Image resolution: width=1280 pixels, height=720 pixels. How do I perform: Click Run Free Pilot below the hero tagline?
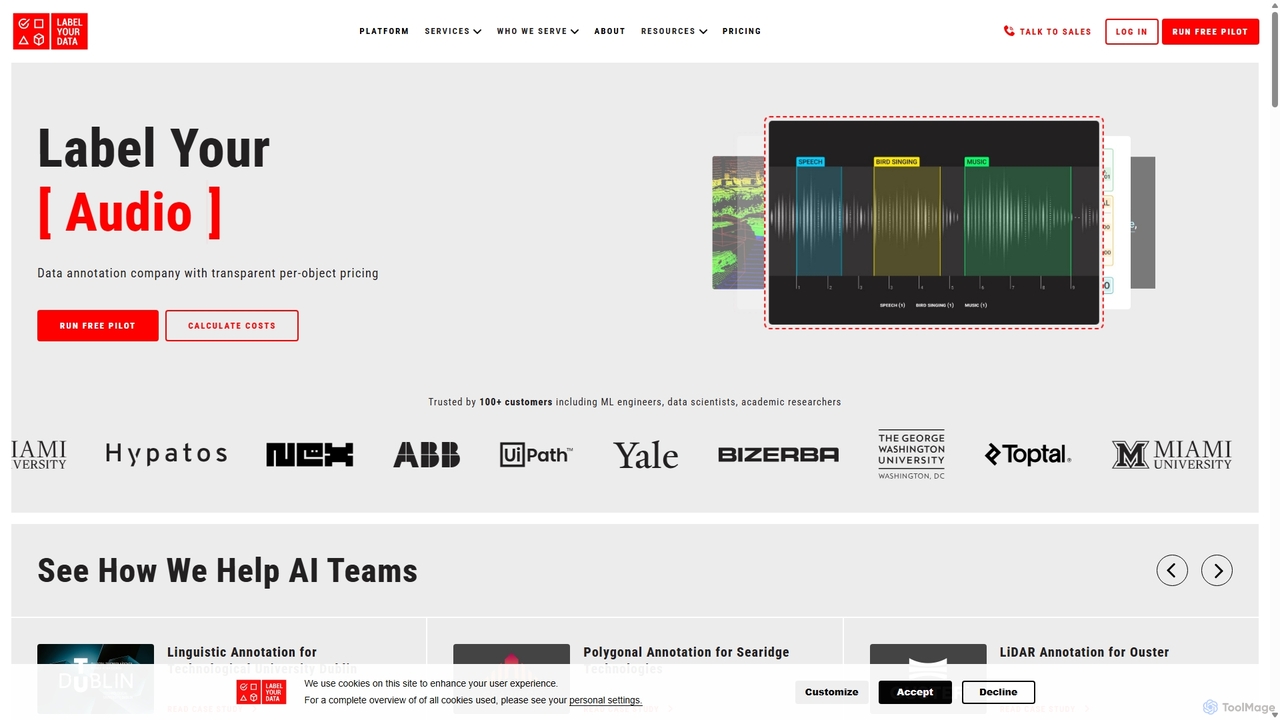click(x=98, y=326)
